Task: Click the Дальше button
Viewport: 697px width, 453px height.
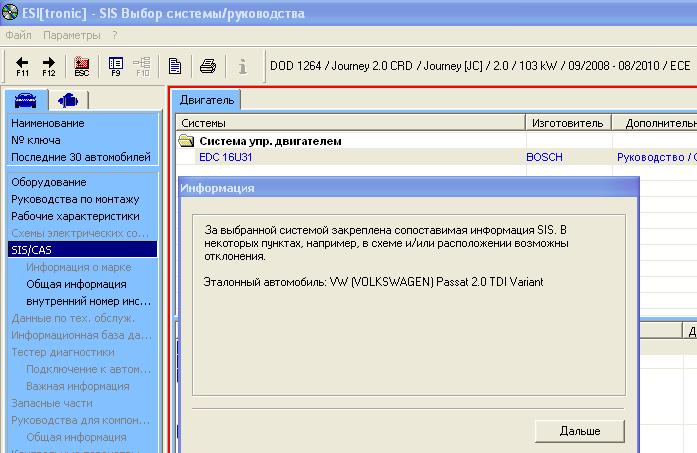Action: pyautogui.click(x=580, y=431)
